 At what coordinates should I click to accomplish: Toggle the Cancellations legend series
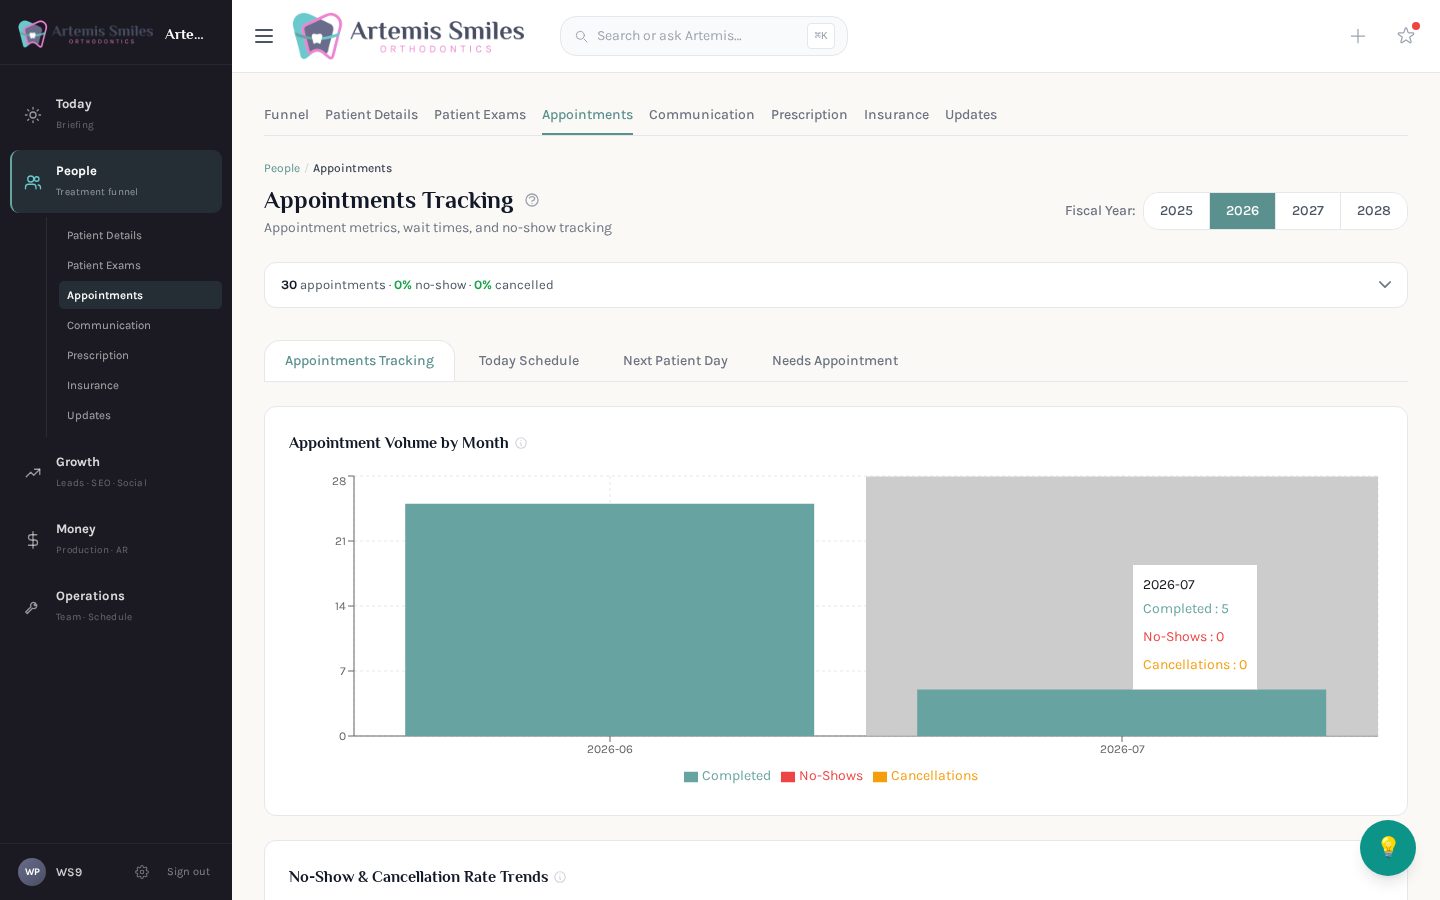[925, 776]
